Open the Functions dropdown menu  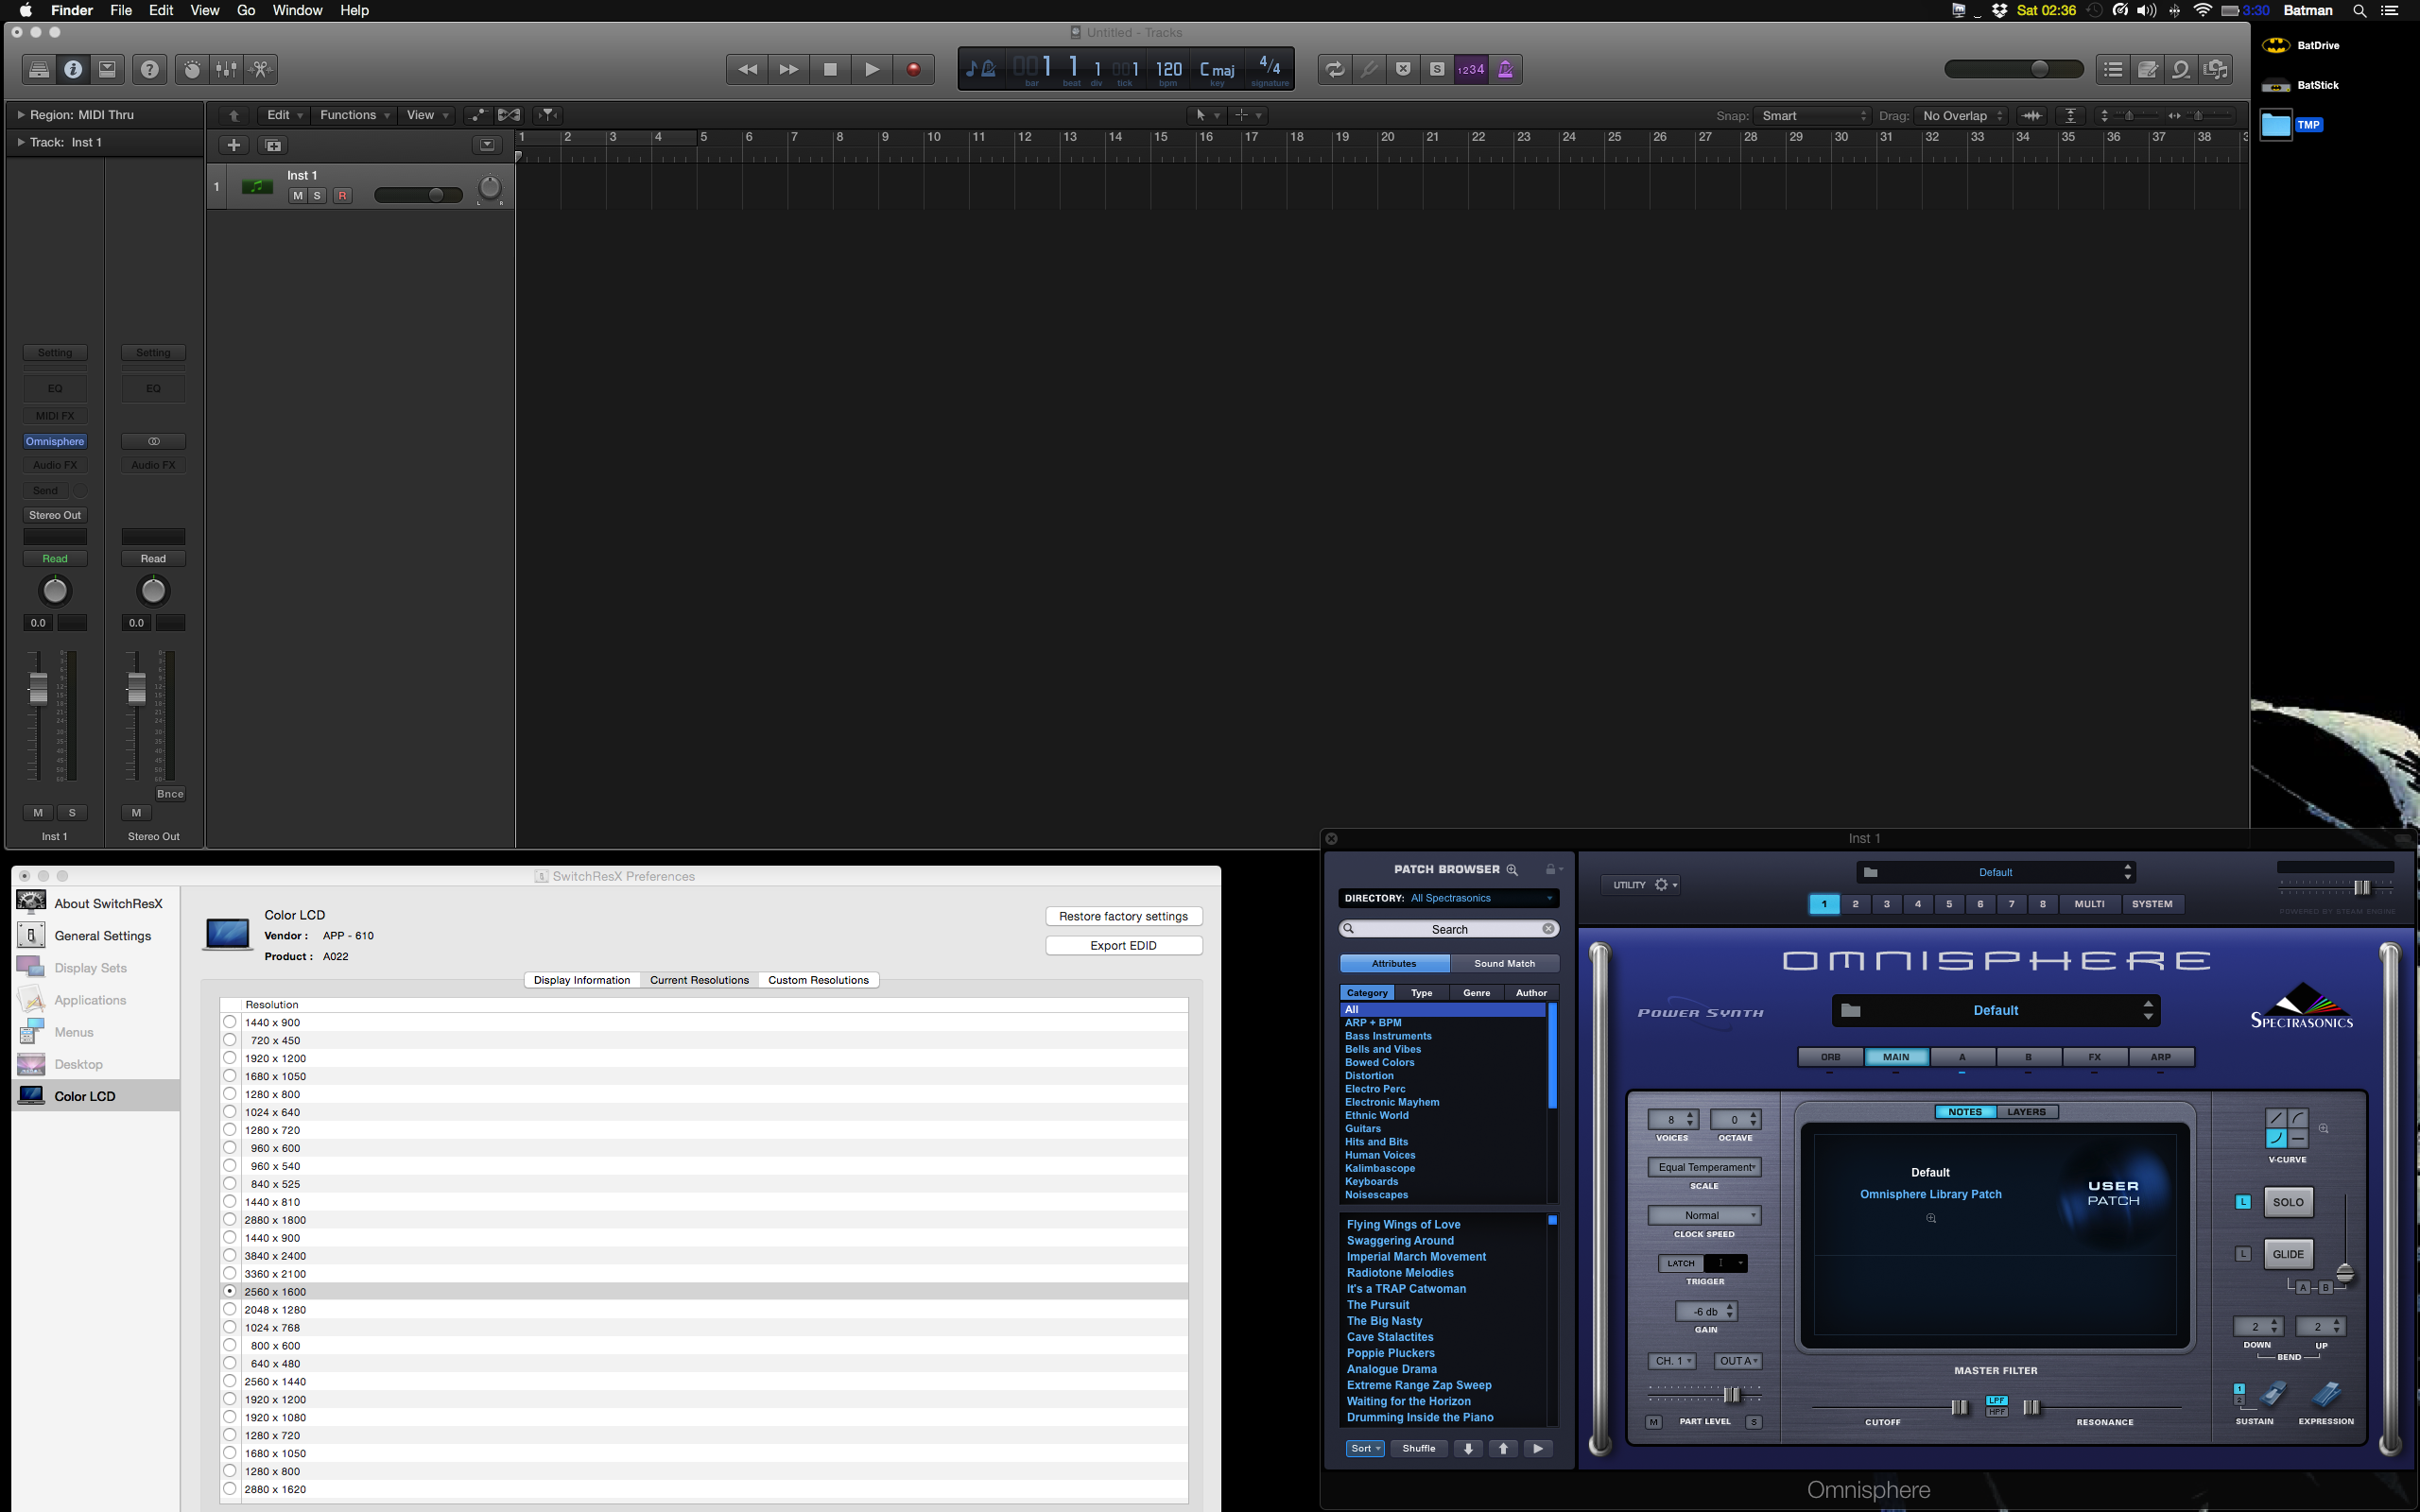[354, 115]
